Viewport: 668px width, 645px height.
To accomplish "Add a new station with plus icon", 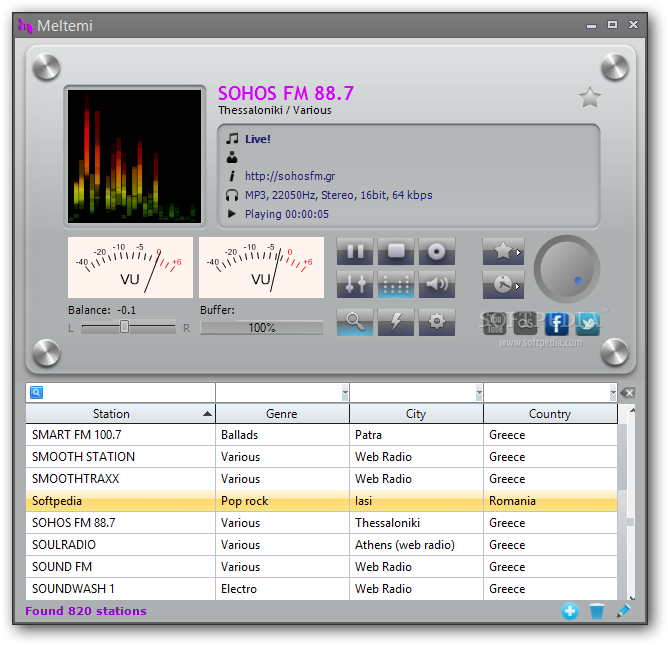I will point(570,611).
